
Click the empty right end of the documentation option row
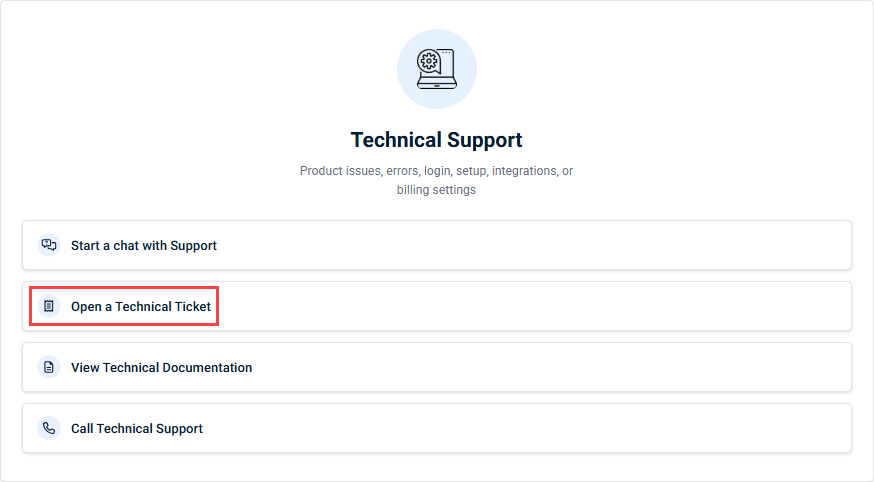[800, 367]
